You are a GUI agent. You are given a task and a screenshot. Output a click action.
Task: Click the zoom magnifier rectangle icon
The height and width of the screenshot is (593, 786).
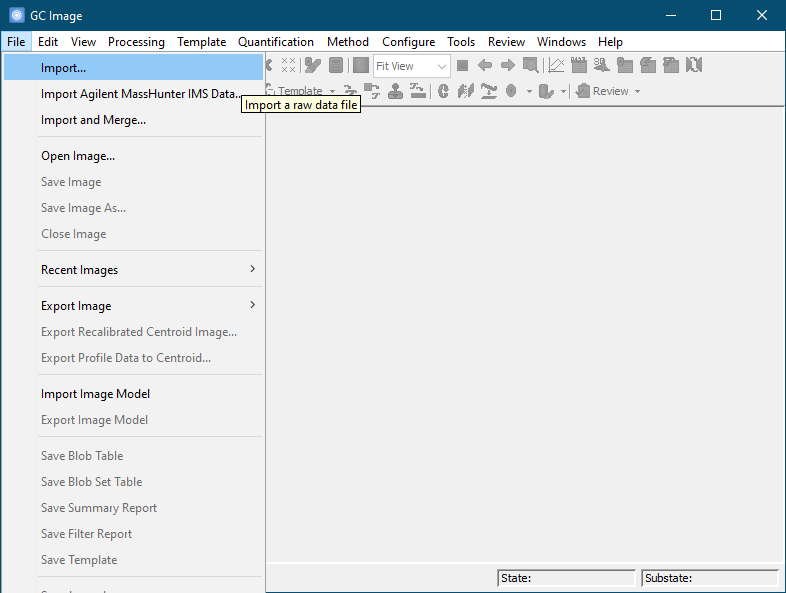(530, 65)
